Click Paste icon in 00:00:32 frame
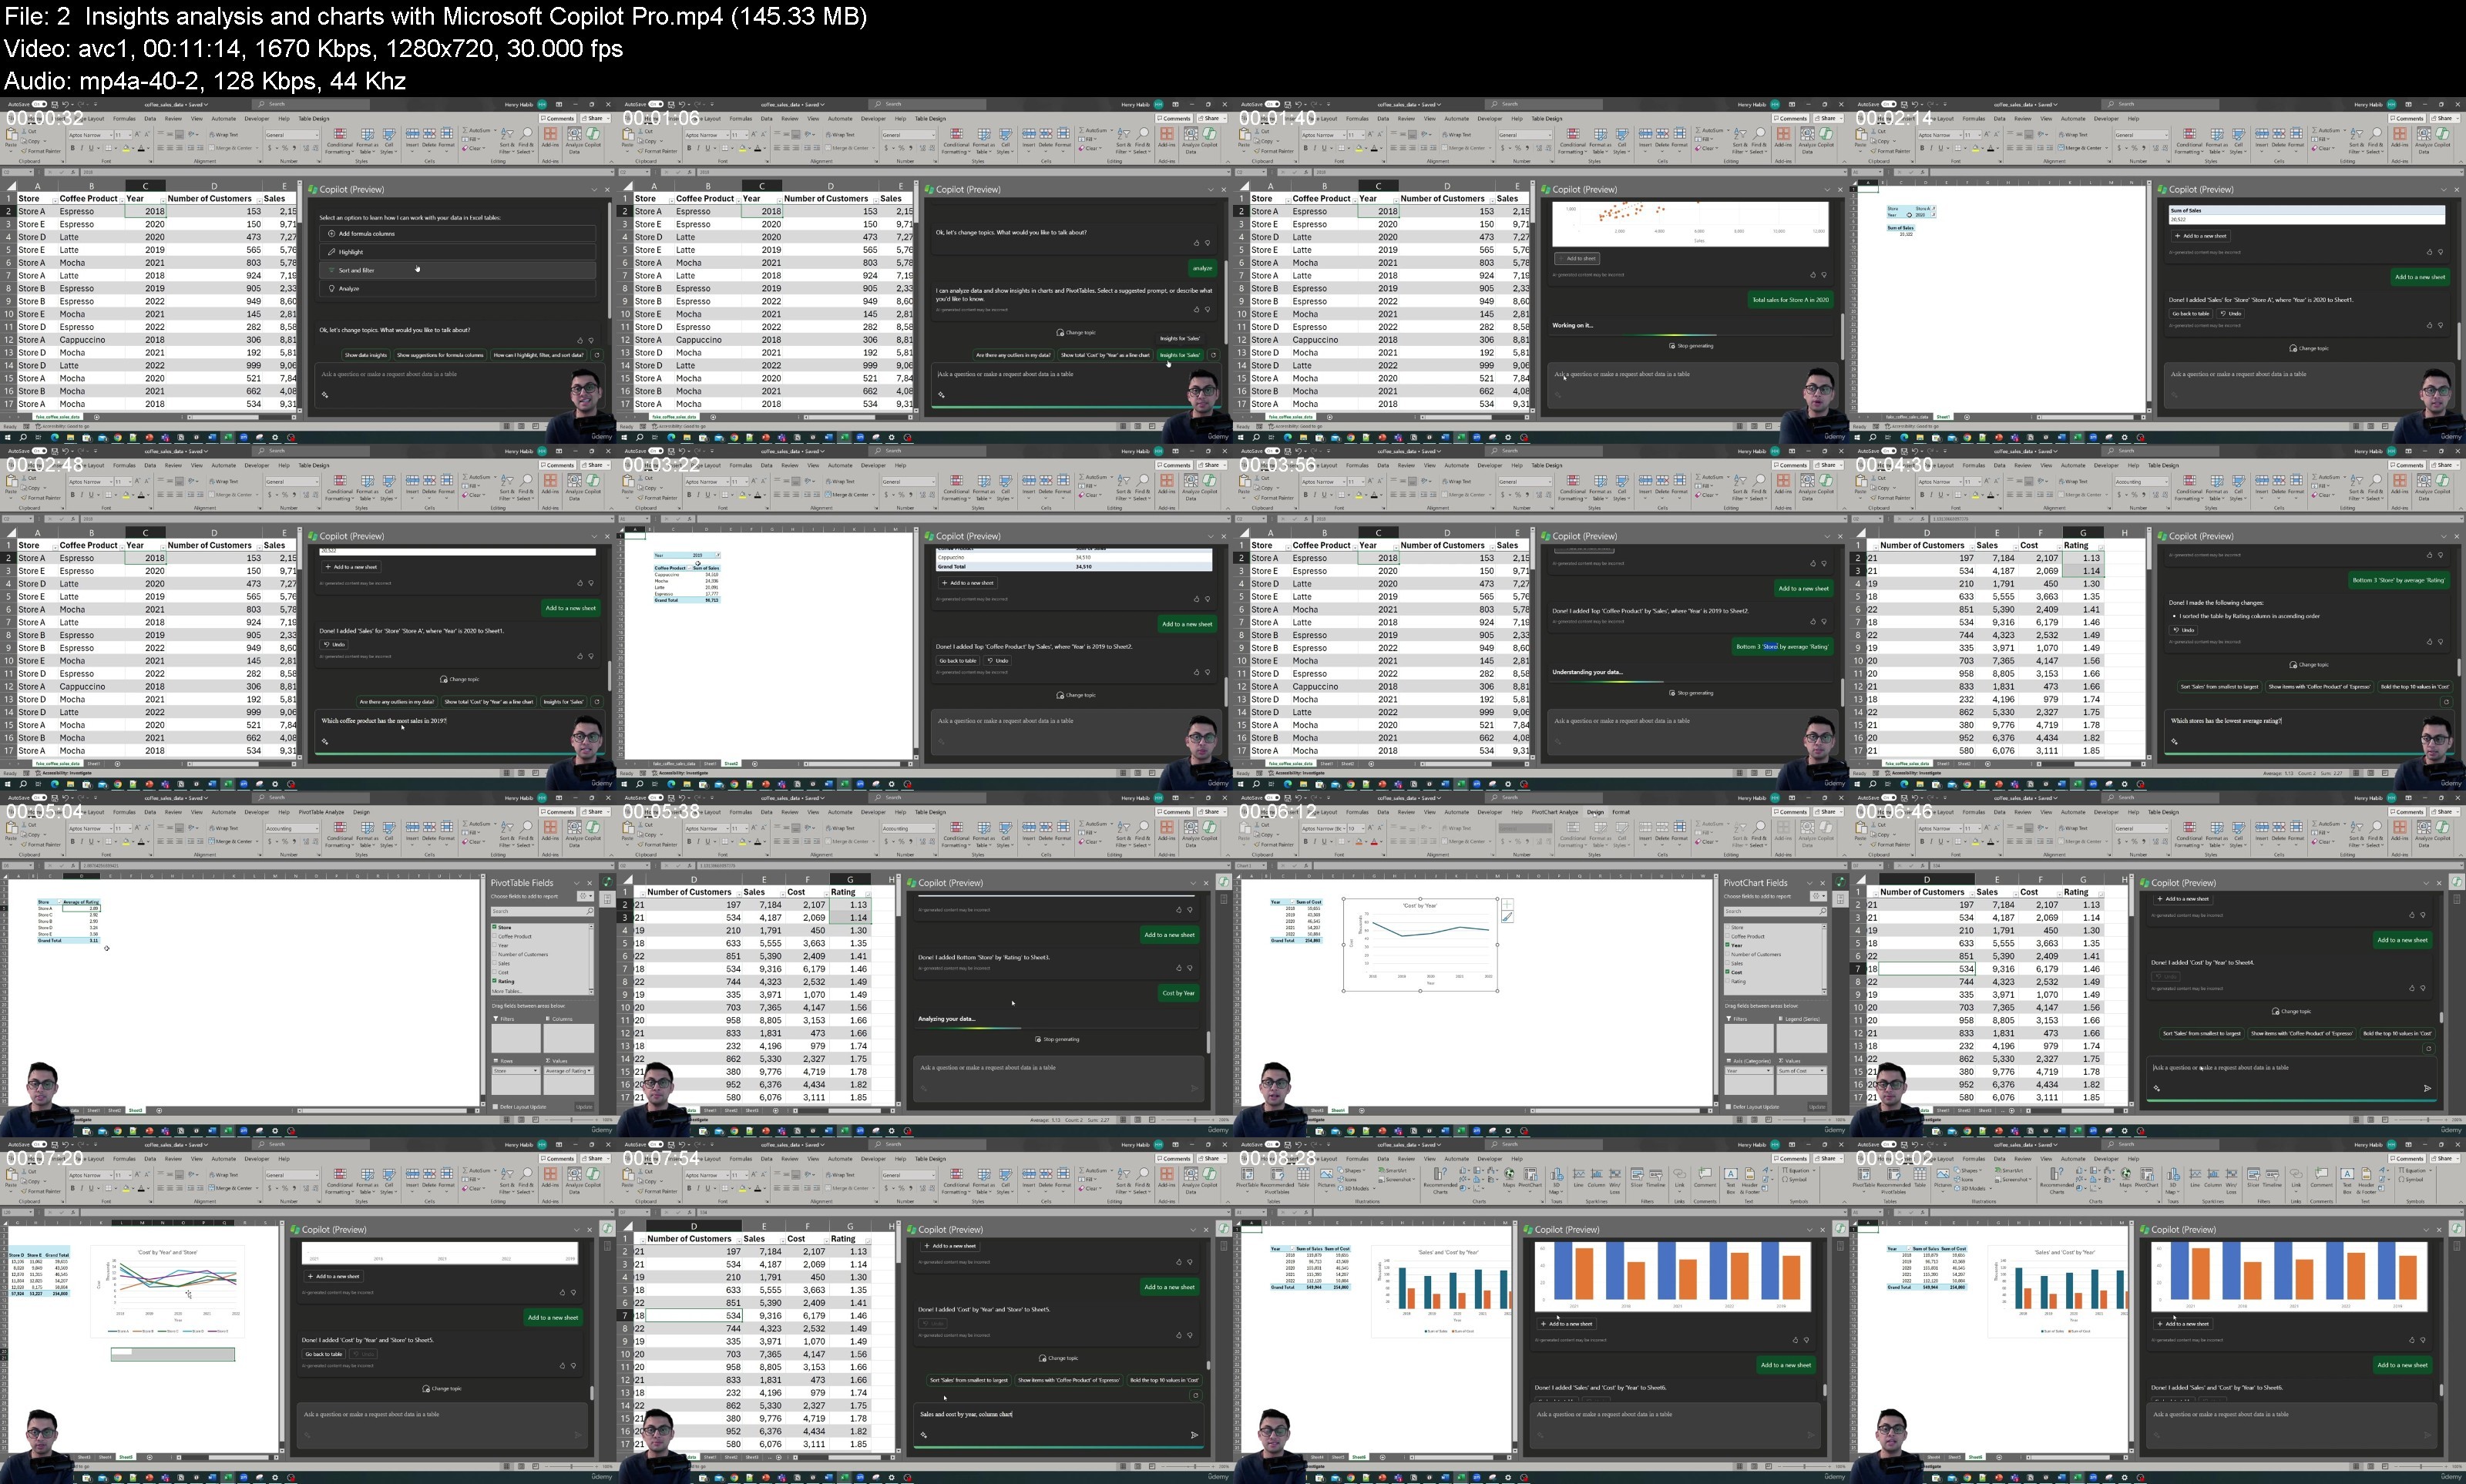This screenshot has height=1484, width=2466. click(x=11, y=135)
